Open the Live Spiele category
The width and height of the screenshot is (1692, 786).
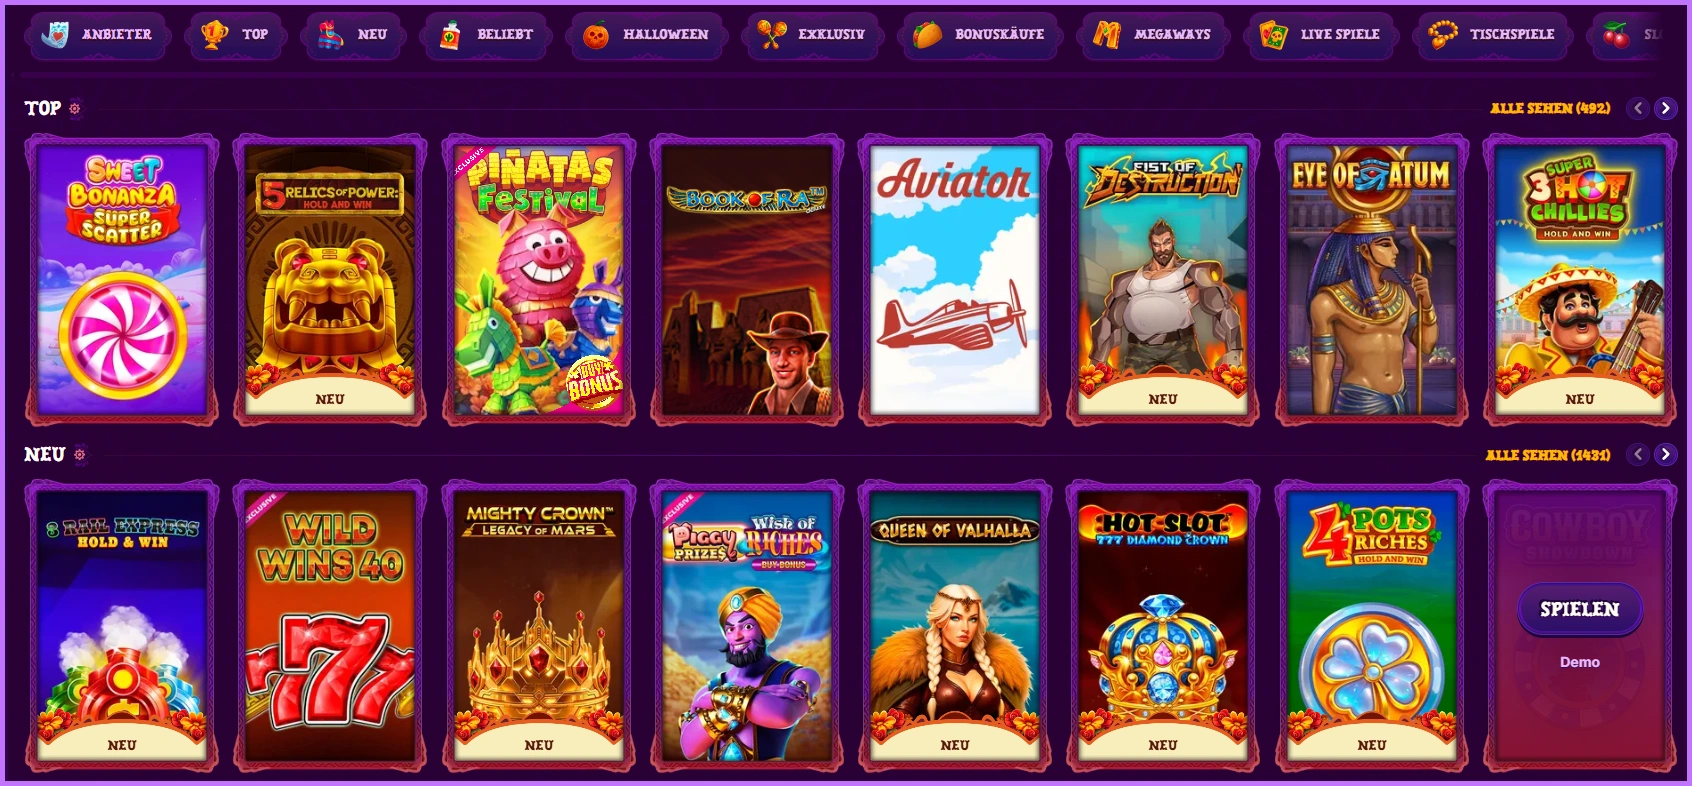click(x=1320, y=35)
